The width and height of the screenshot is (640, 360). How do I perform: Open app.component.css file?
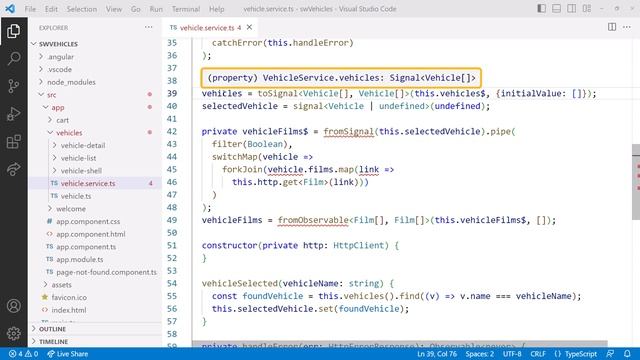coord(95,221)
